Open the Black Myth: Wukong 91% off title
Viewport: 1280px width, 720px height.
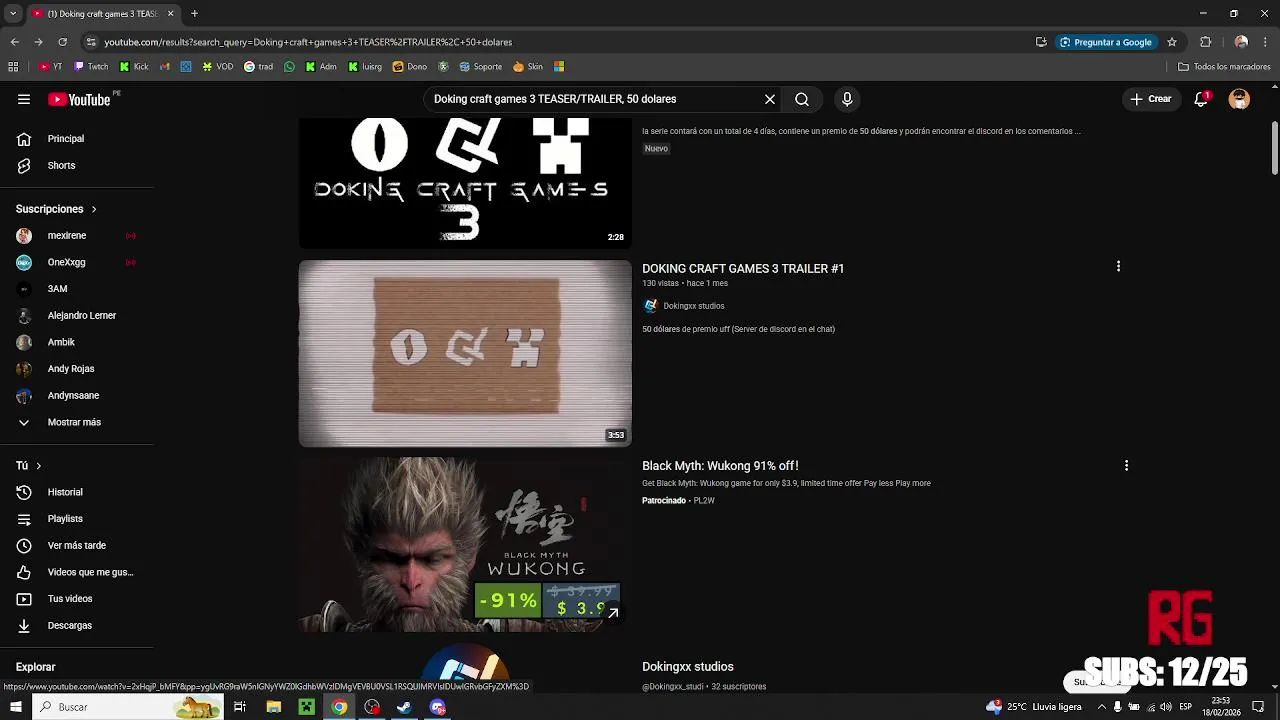coord(720,466)
